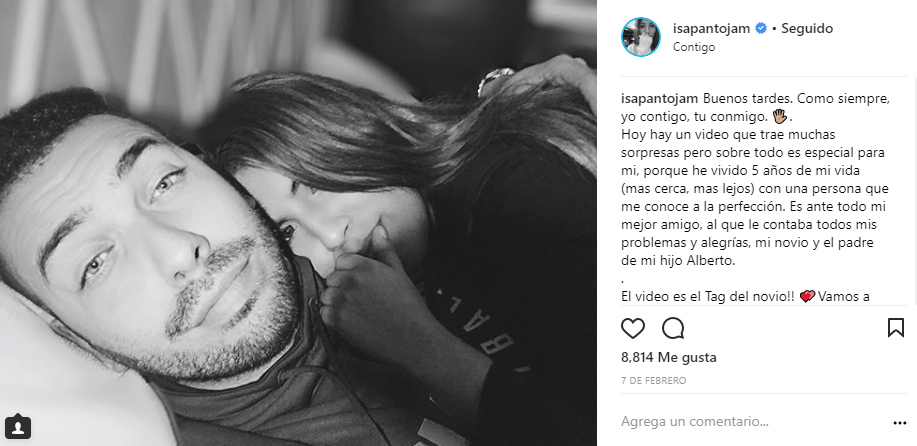Focus the Agrega un comentario field
917x446 pixels.
pyautogui.click(x=695, y=421)
